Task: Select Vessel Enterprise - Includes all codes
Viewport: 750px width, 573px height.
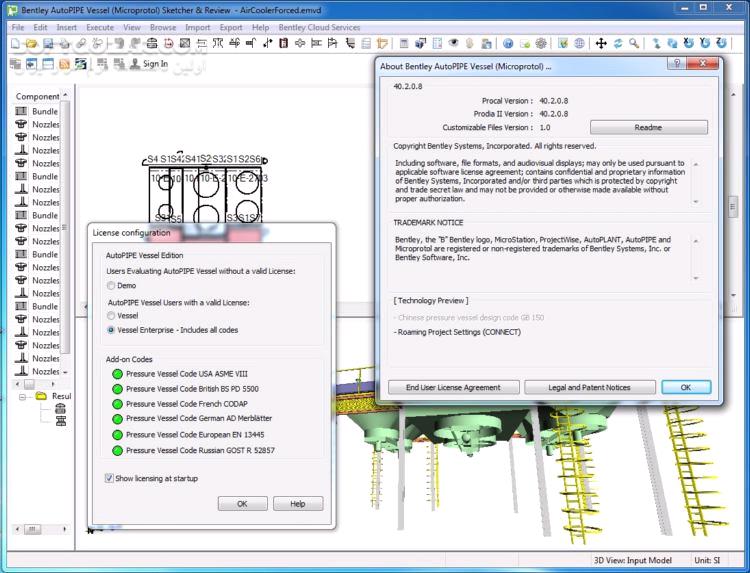Action: pyautogui.click(x=111, y=330)
